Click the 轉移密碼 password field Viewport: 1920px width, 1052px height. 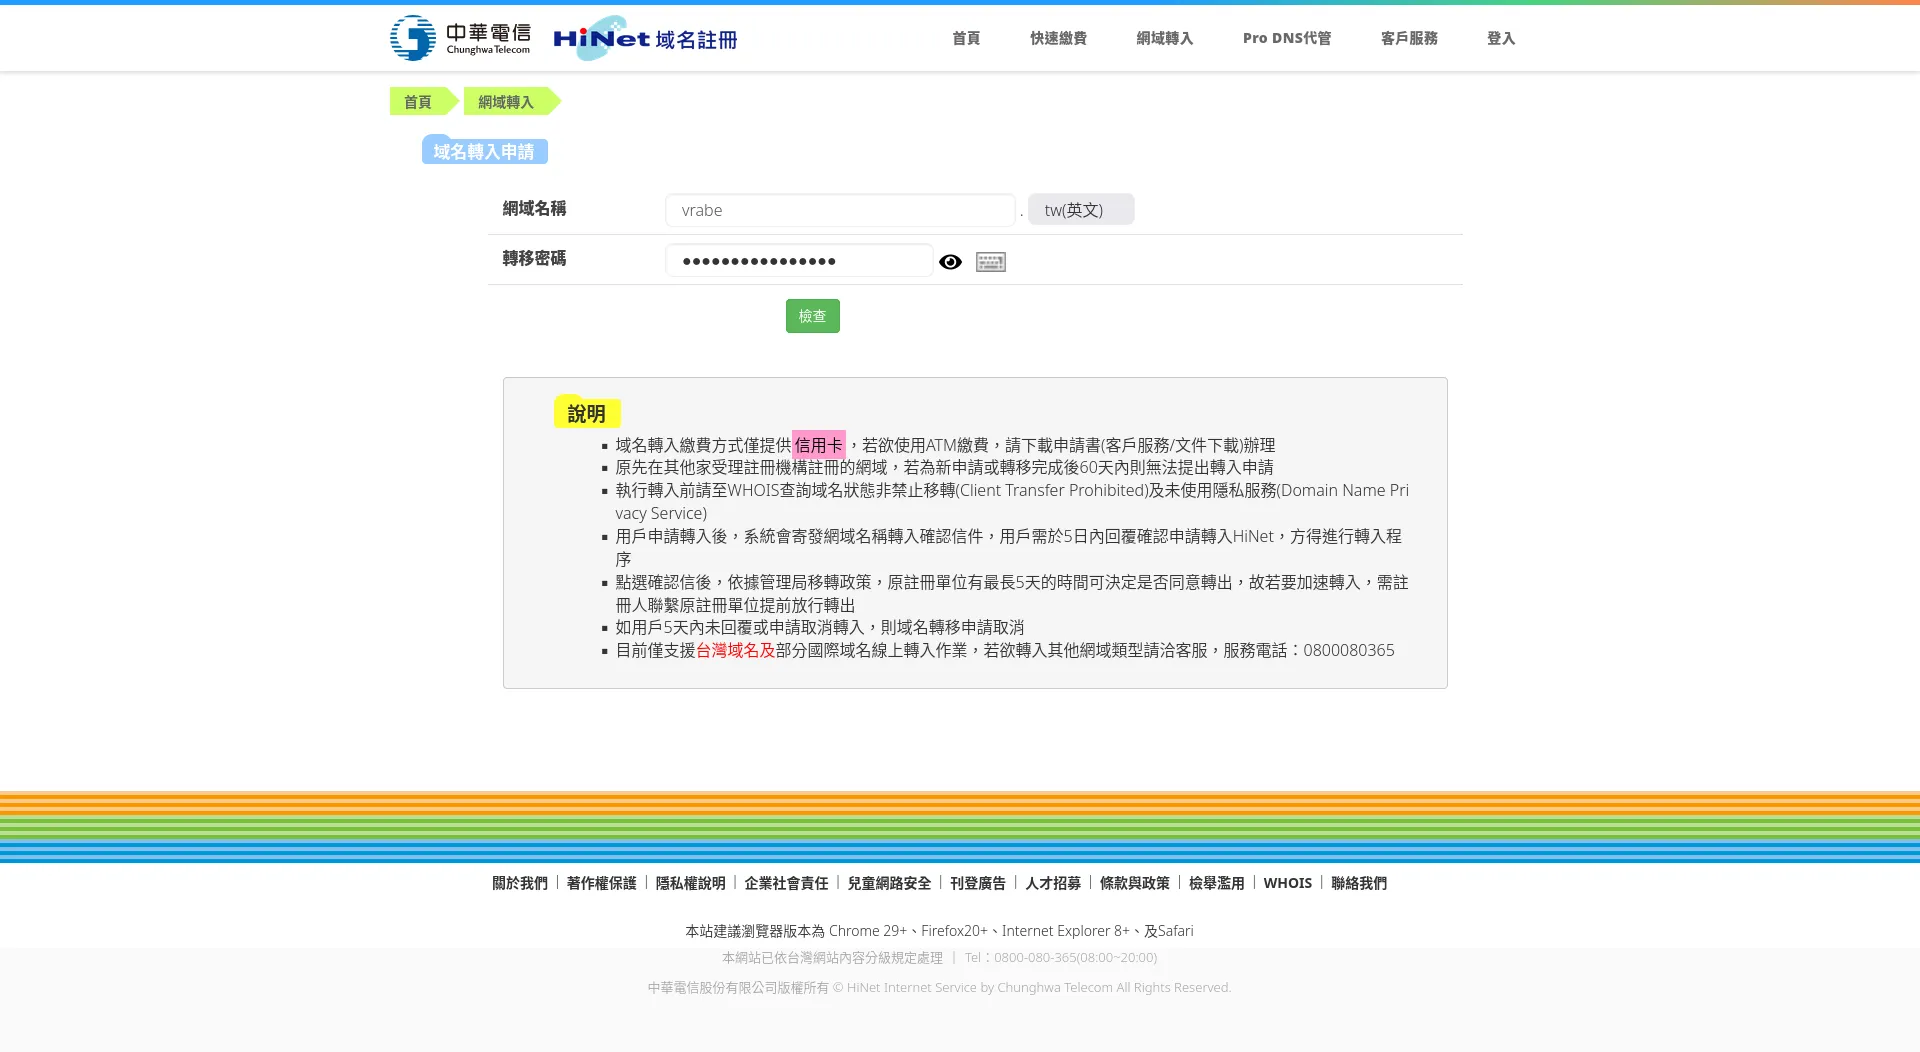pos(799,261)
